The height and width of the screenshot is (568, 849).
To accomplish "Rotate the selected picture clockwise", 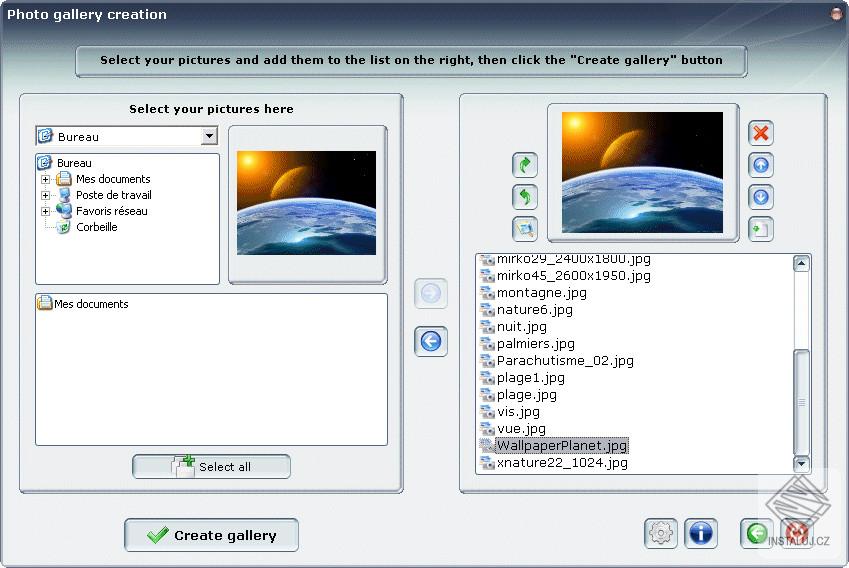I will pyautogui.click(x=525, y=165).
